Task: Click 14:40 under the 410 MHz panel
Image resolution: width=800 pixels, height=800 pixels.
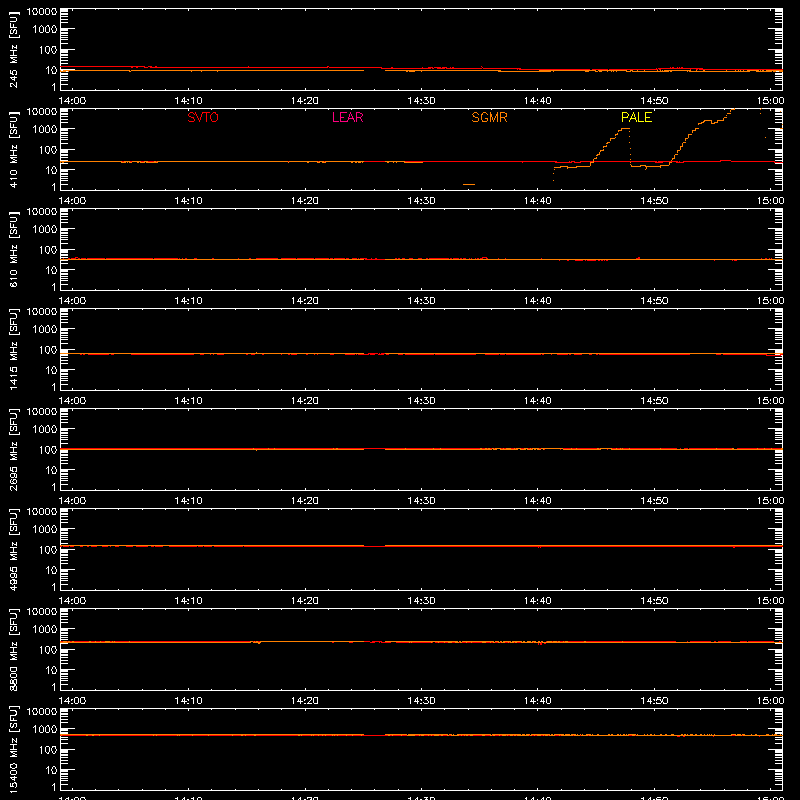Action: (x=538, y=201)
